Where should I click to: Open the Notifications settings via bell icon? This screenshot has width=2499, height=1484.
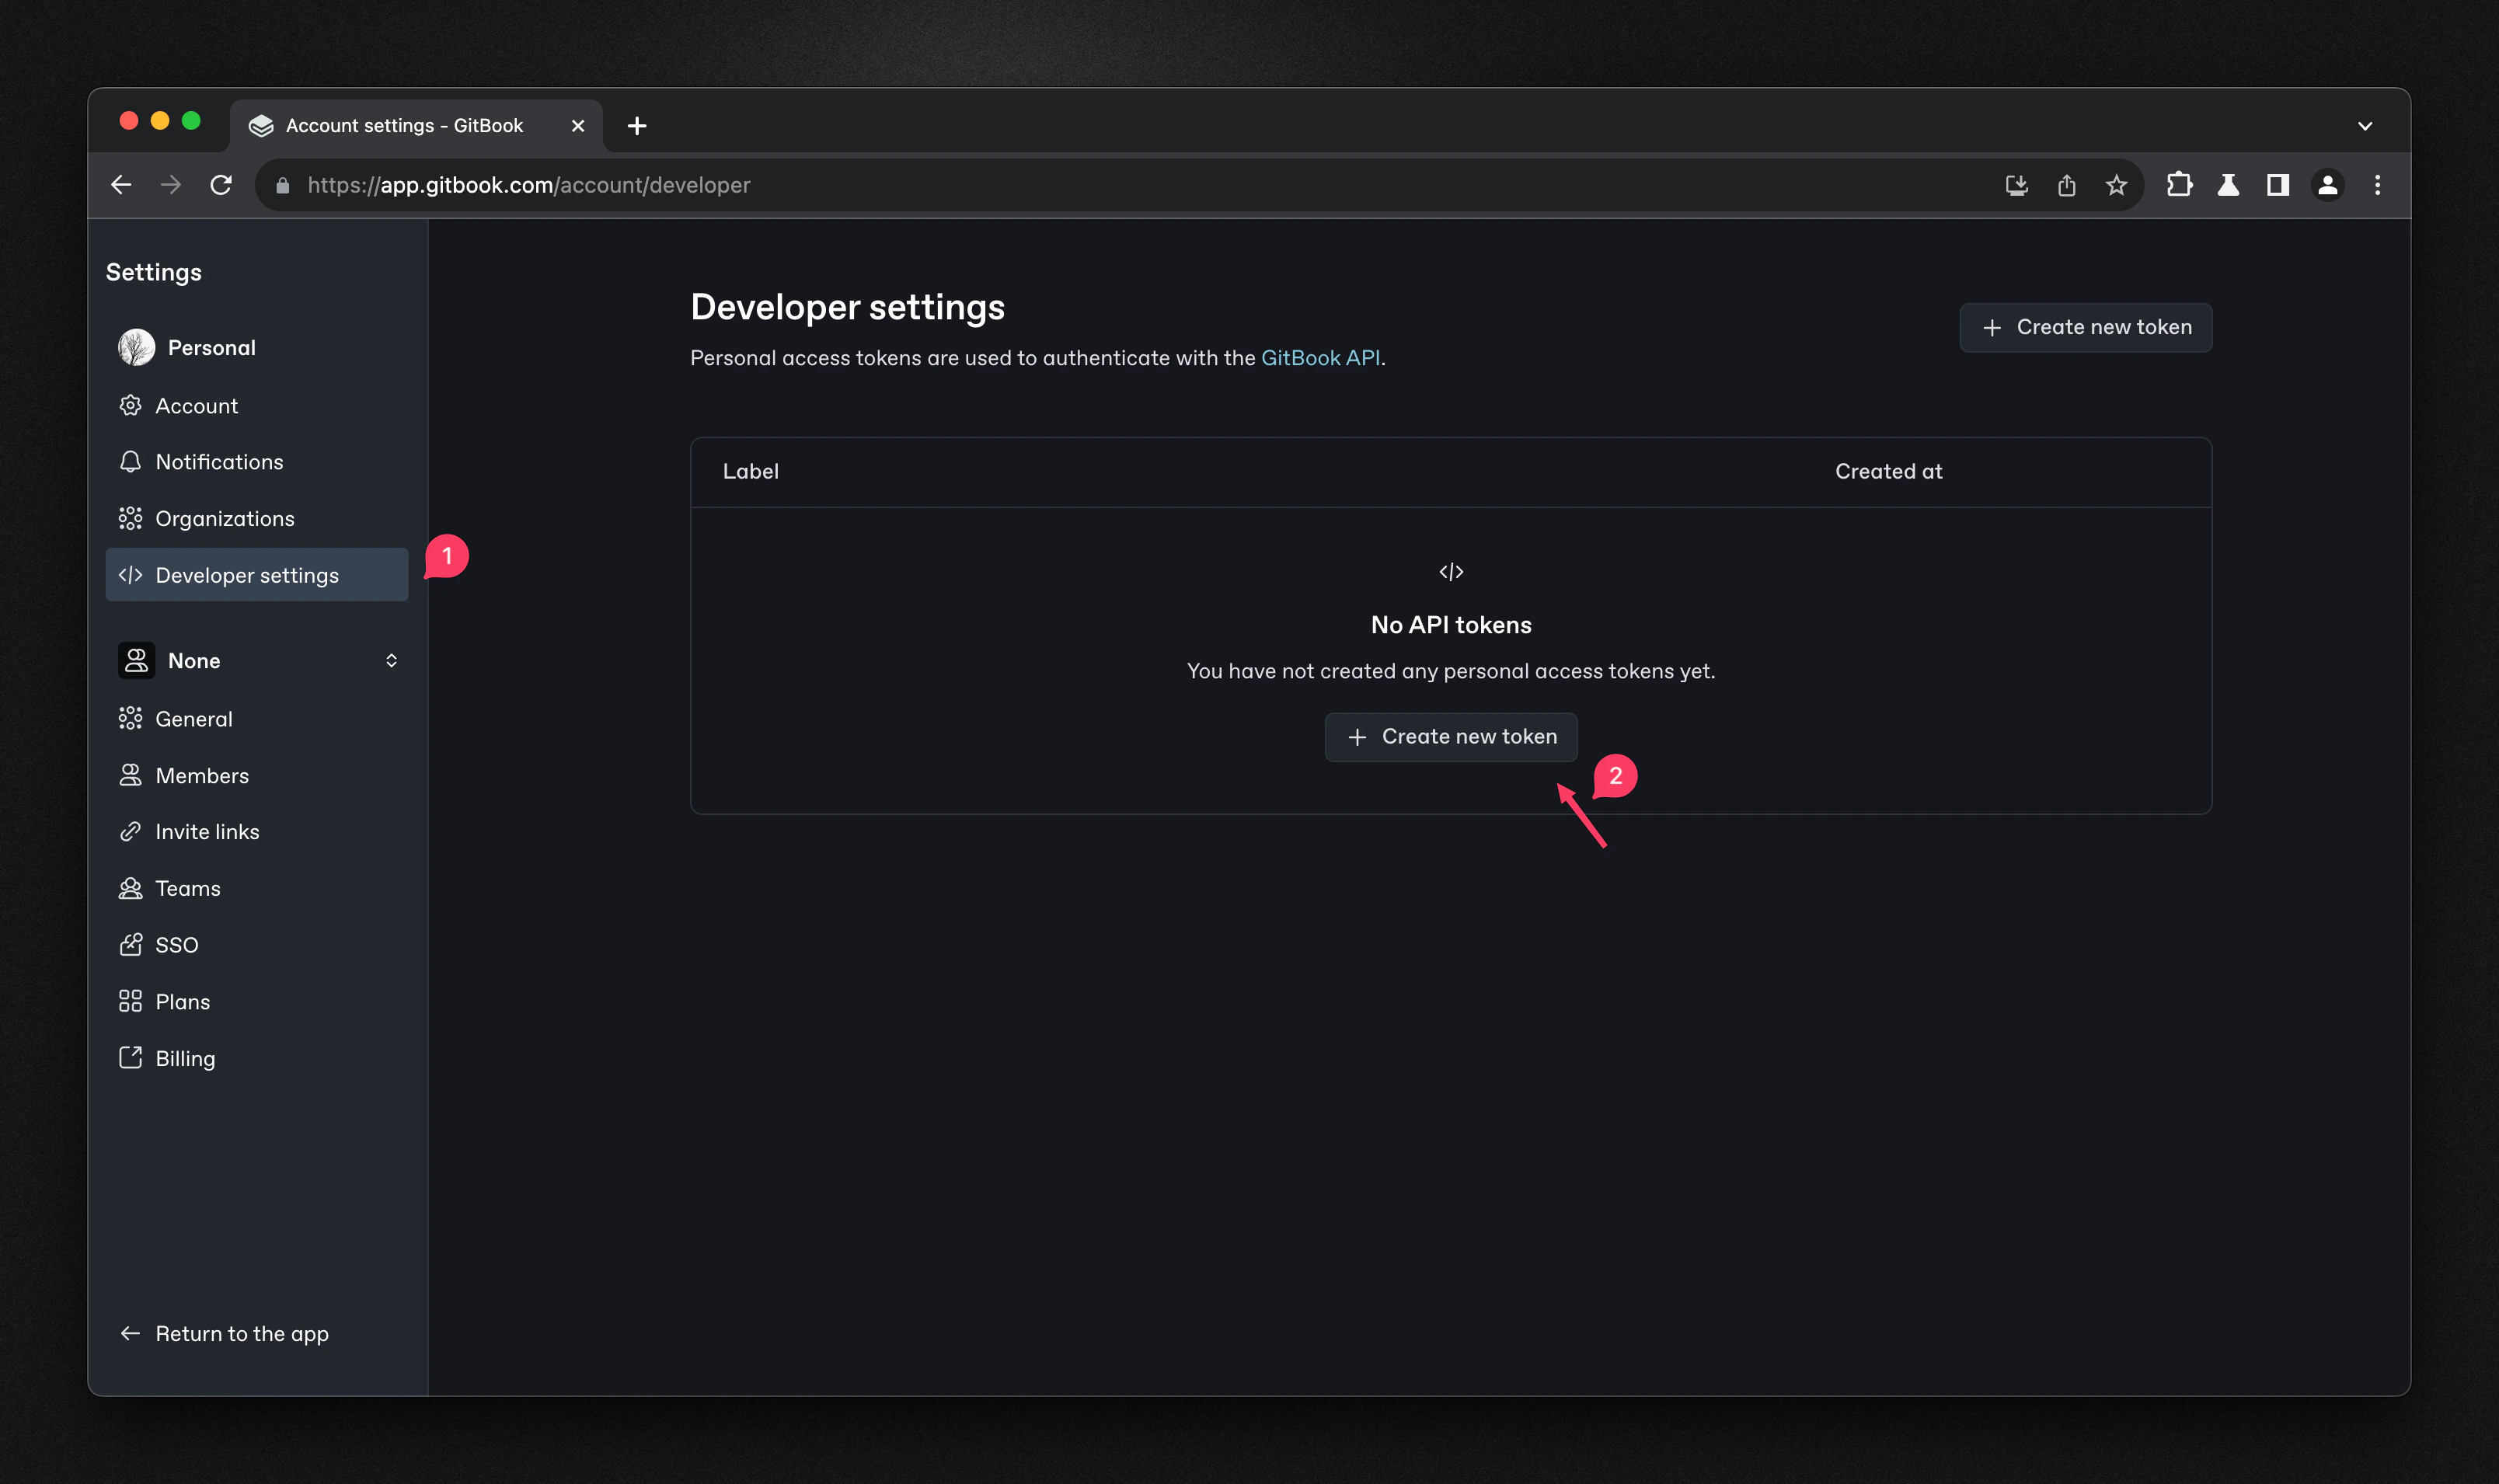coord(132,461)
